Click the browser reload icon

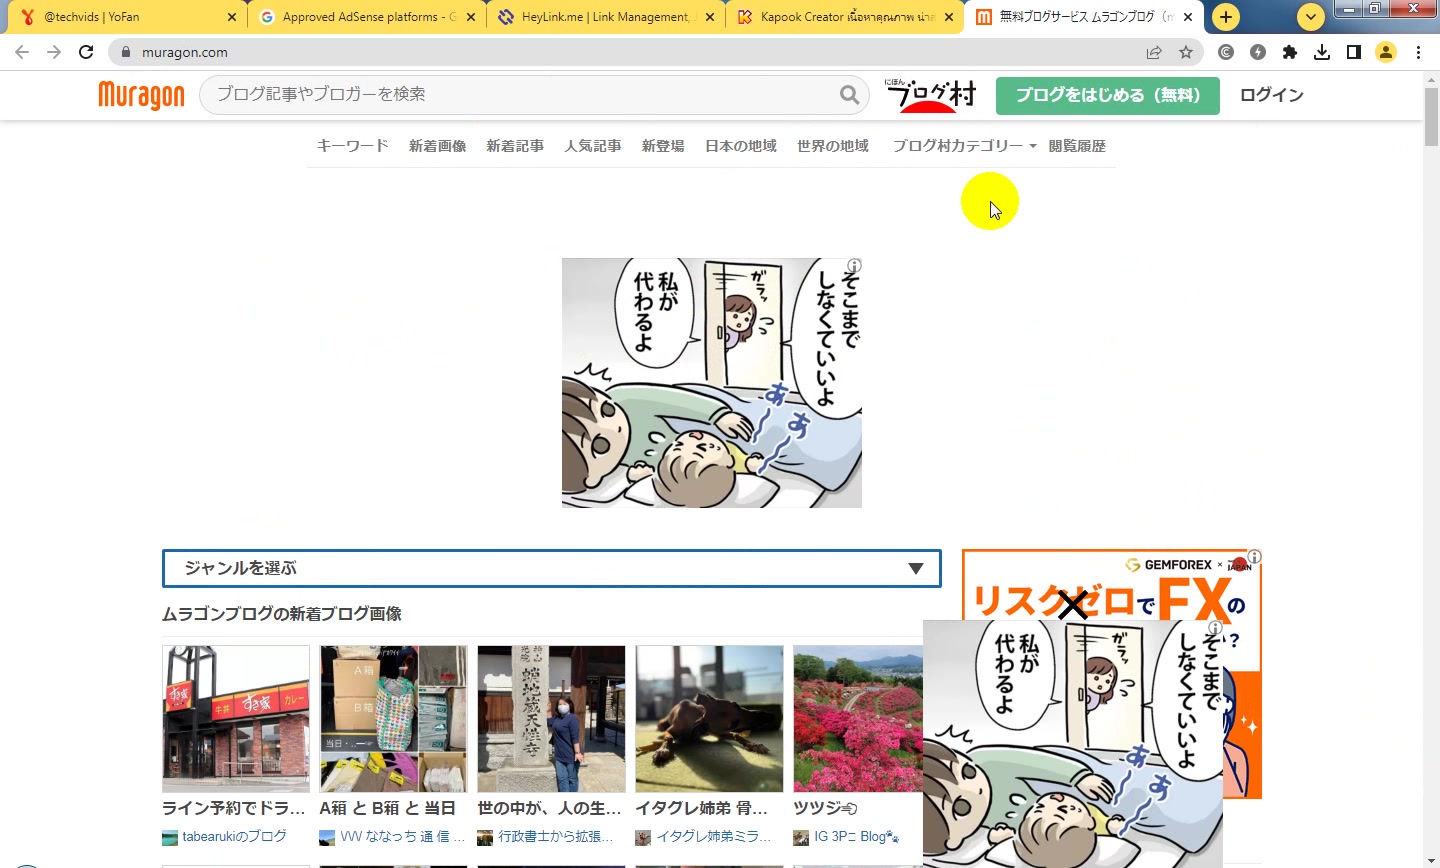pyautogui.click(x=86, y=52)
